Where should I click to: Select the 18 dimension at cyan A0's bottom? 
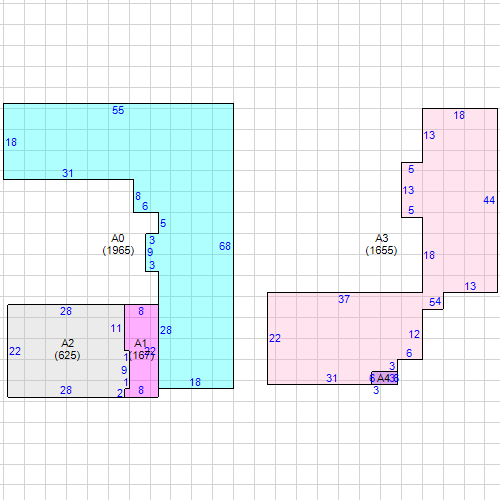(195, 382)
